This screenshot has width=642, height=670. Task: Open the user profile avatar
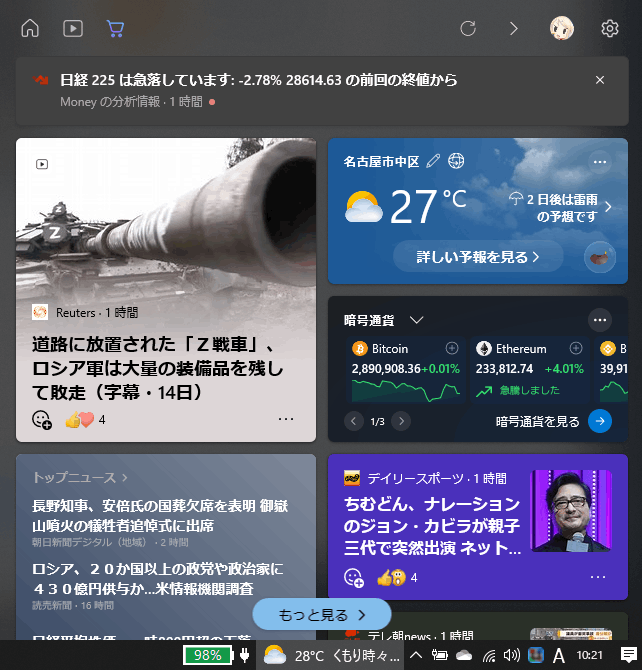point(562,28)
